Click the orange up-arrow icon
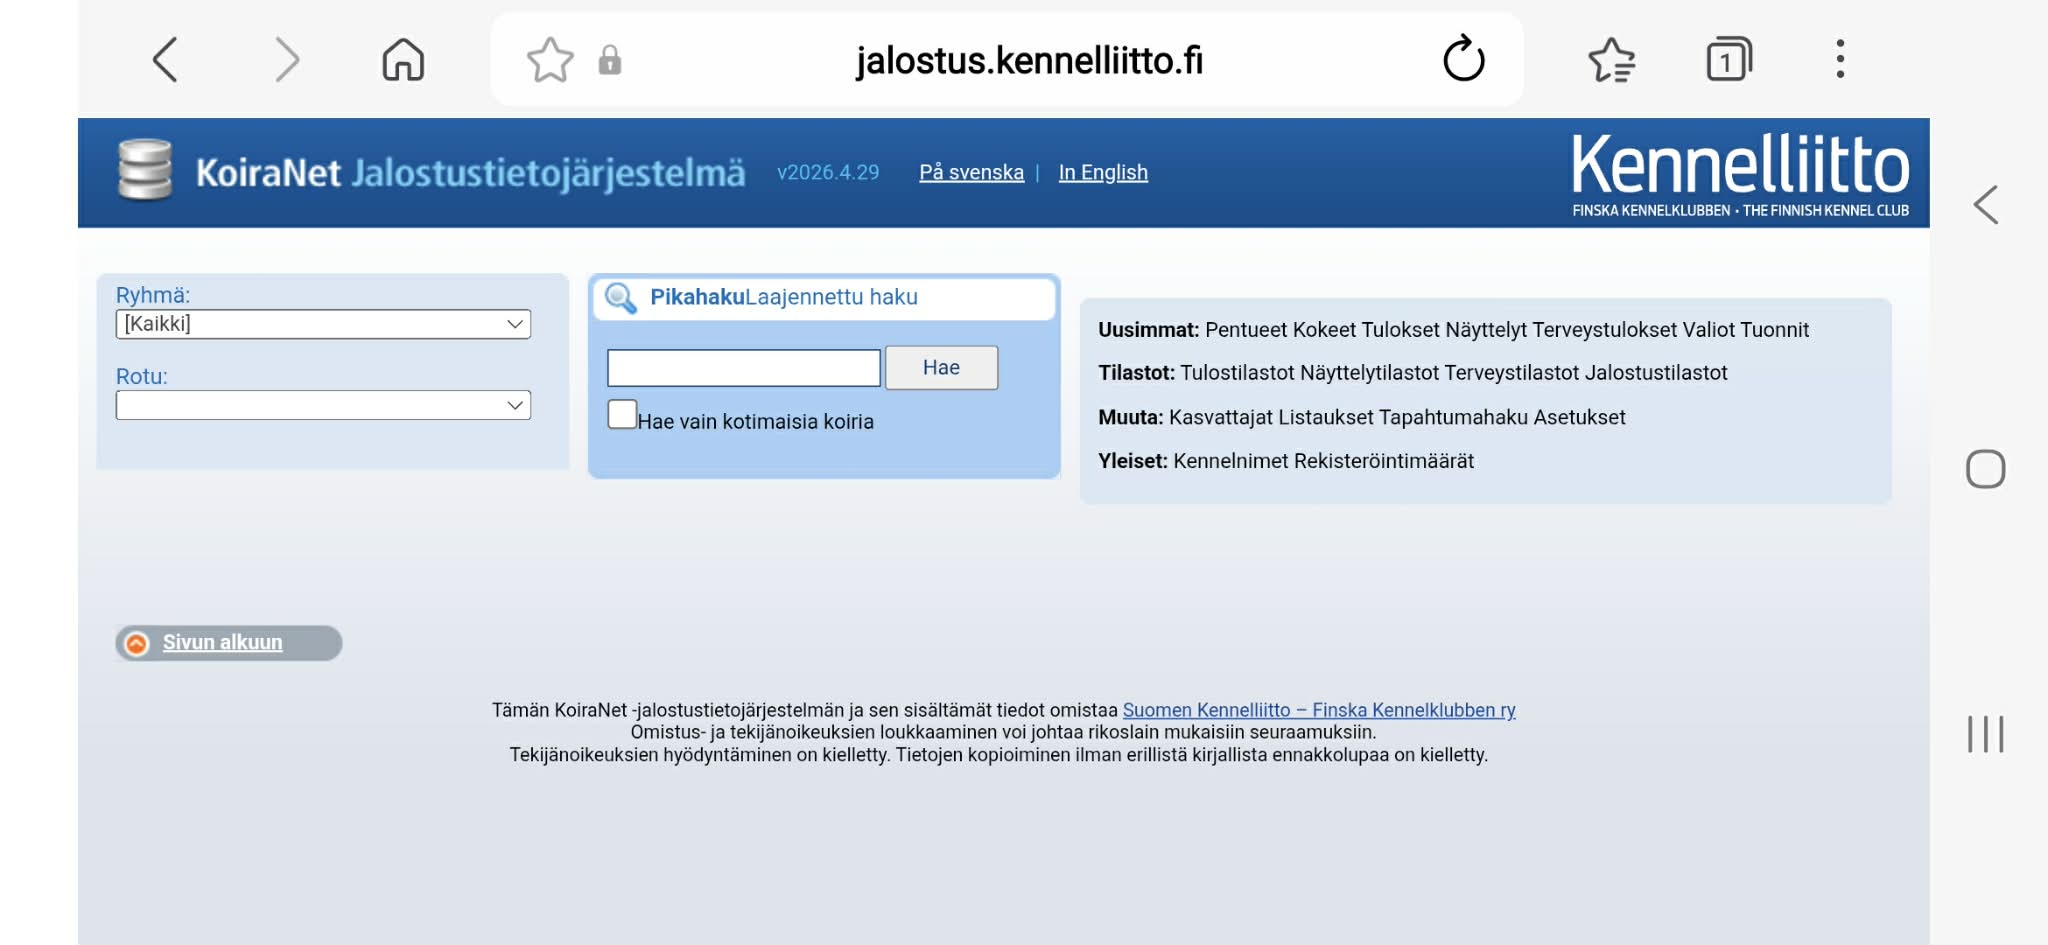The image size is (2048, 945). 137,643
